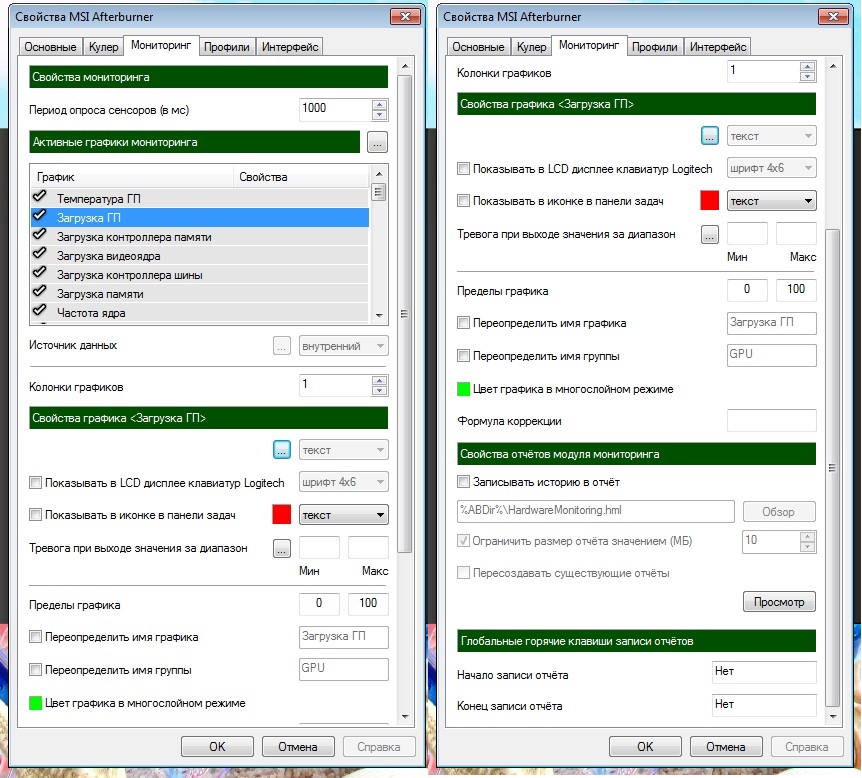This screenshot has height=778, width=862.
Task: Enable taskbar icon display checkbox in left window
Action: click(x=35, y=515)
